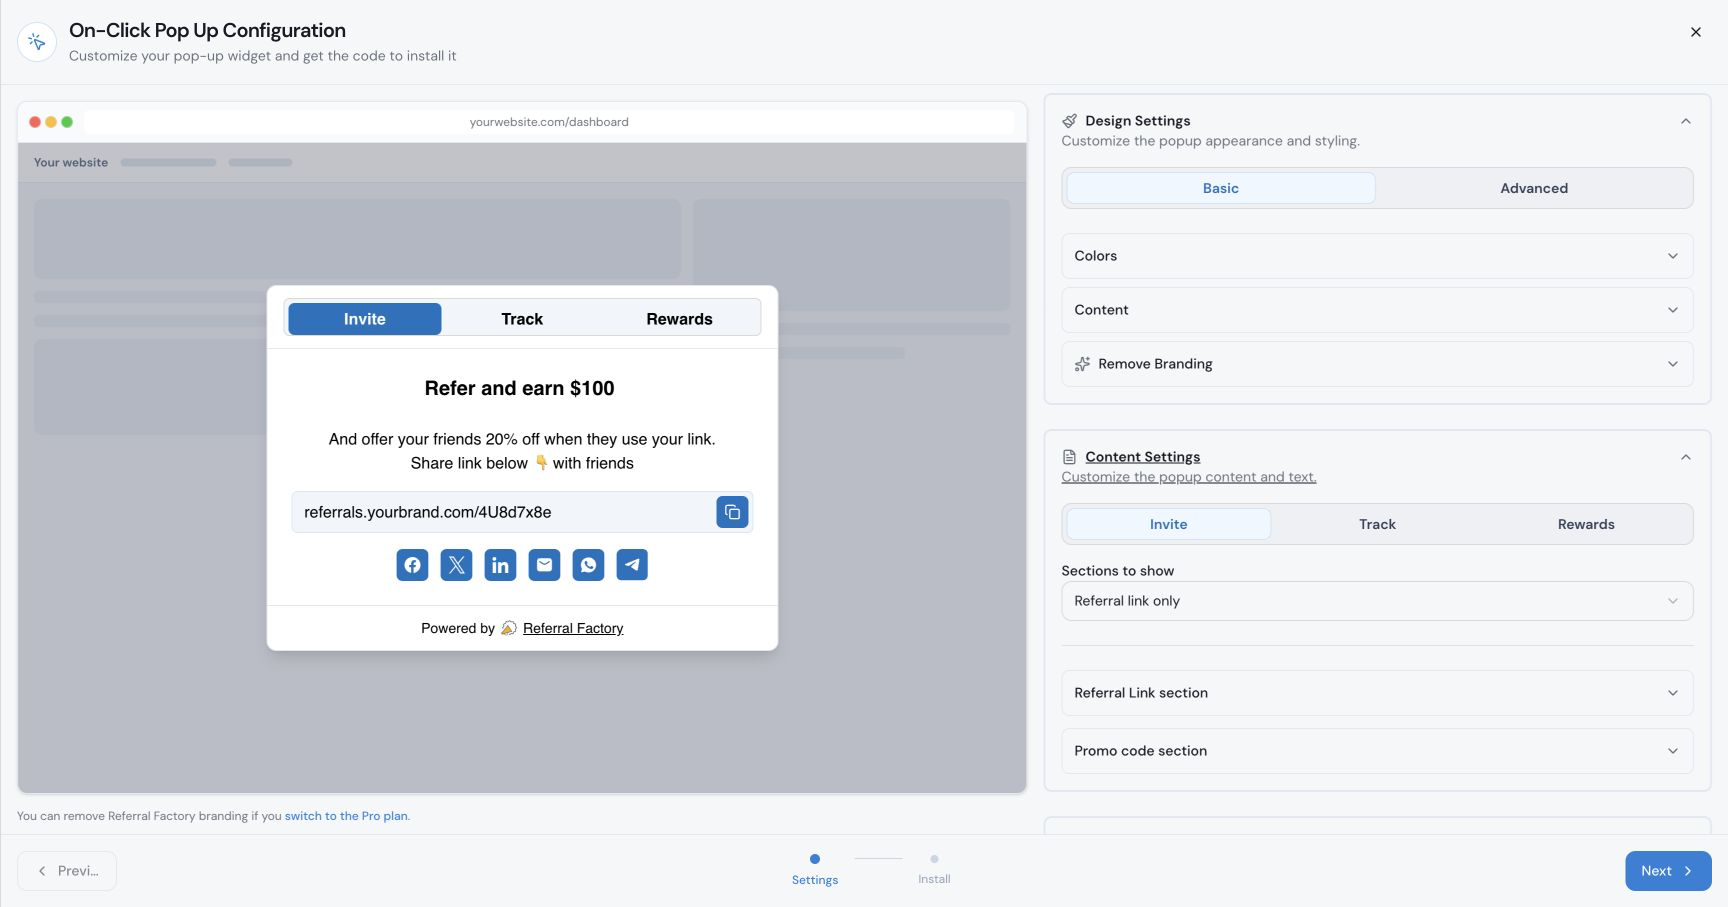1728x907 pixels.
Task: Share via Facebook icon in popup
Action: pyautogui.click(x=412, y=565)
